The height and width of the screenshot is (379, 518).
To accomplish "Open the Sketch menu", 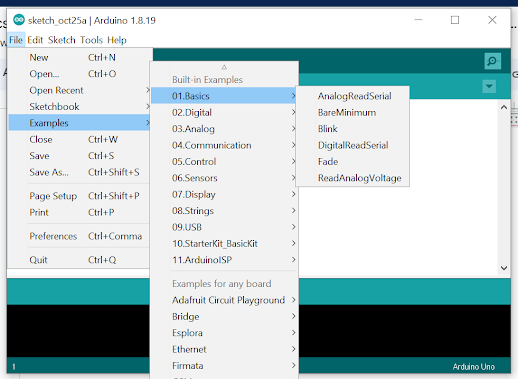I will coord(62,40).
